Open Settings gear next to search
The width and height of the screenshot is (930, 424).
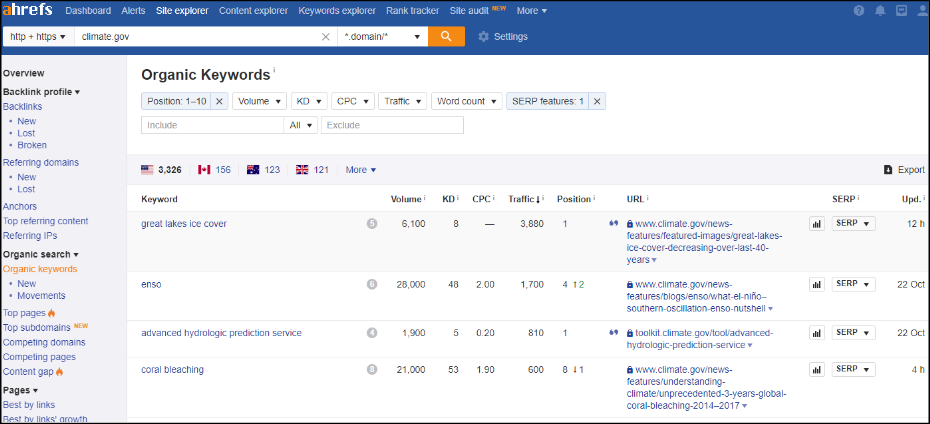pos(503,37)
